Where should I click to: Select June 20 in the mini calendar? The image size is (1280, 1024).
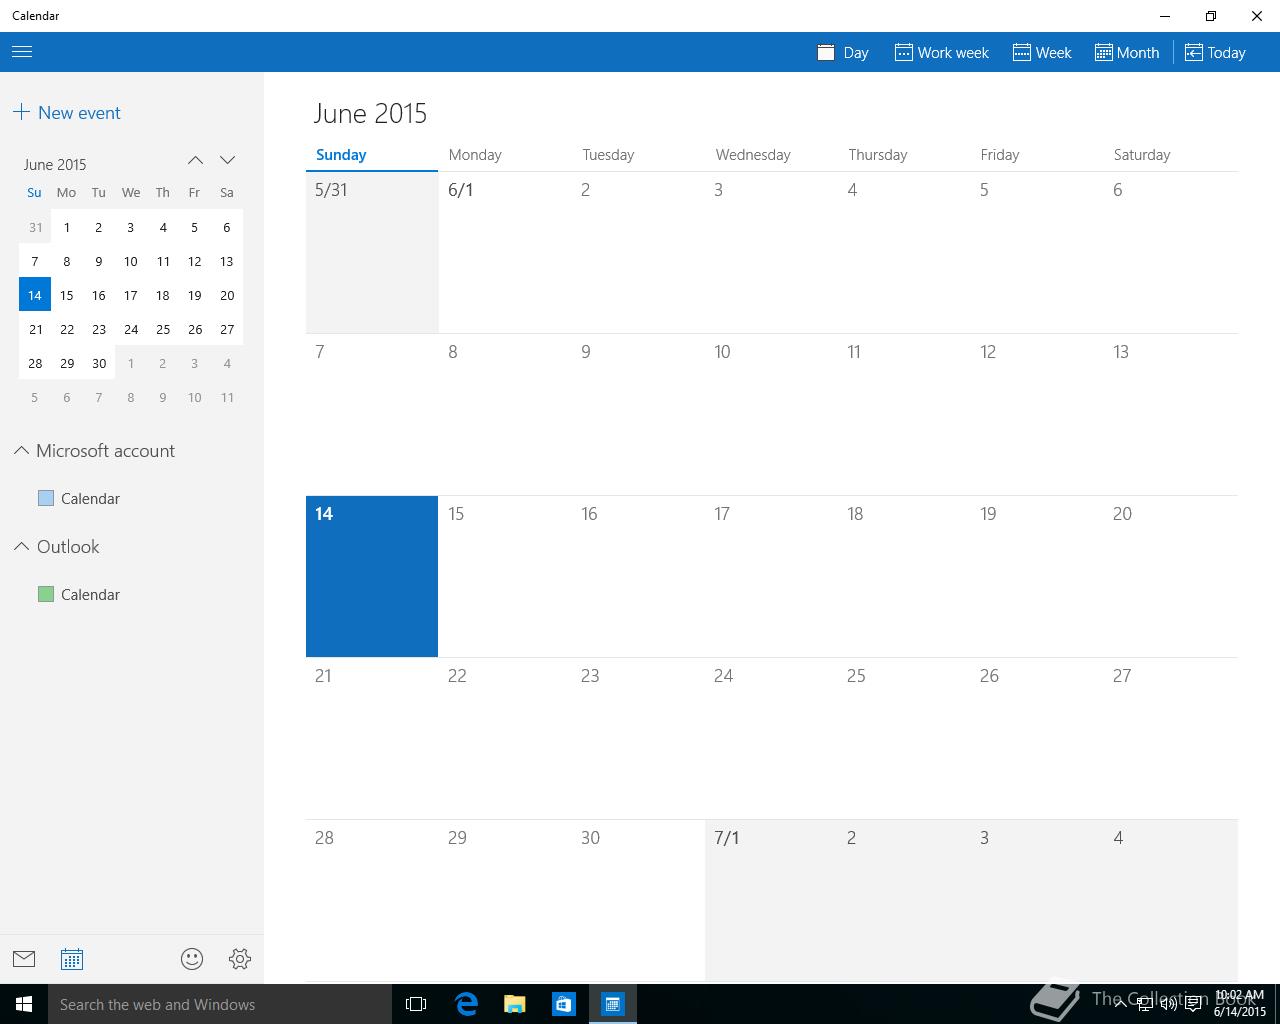(x=227, y=295)
